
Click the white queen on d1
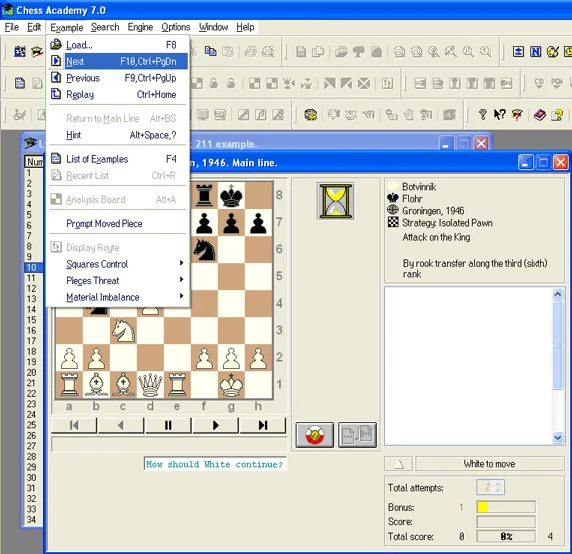click(150, 385)
